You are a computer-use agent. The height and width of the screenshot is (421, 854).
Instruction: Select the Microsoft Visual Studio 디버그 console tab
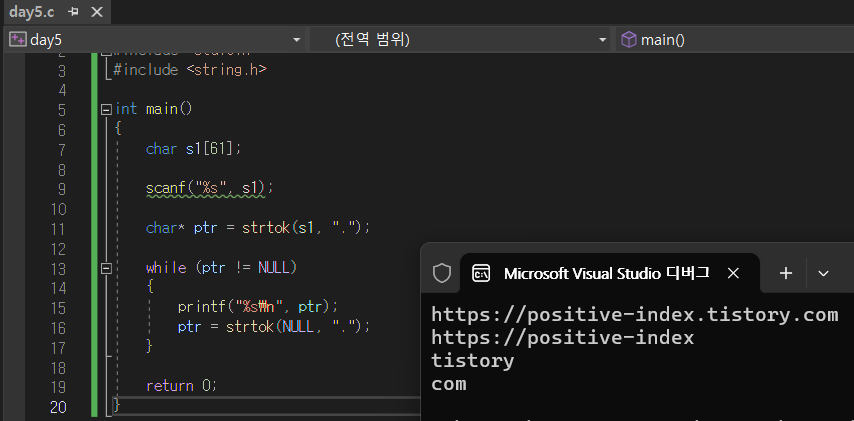[x=609, y=273]
